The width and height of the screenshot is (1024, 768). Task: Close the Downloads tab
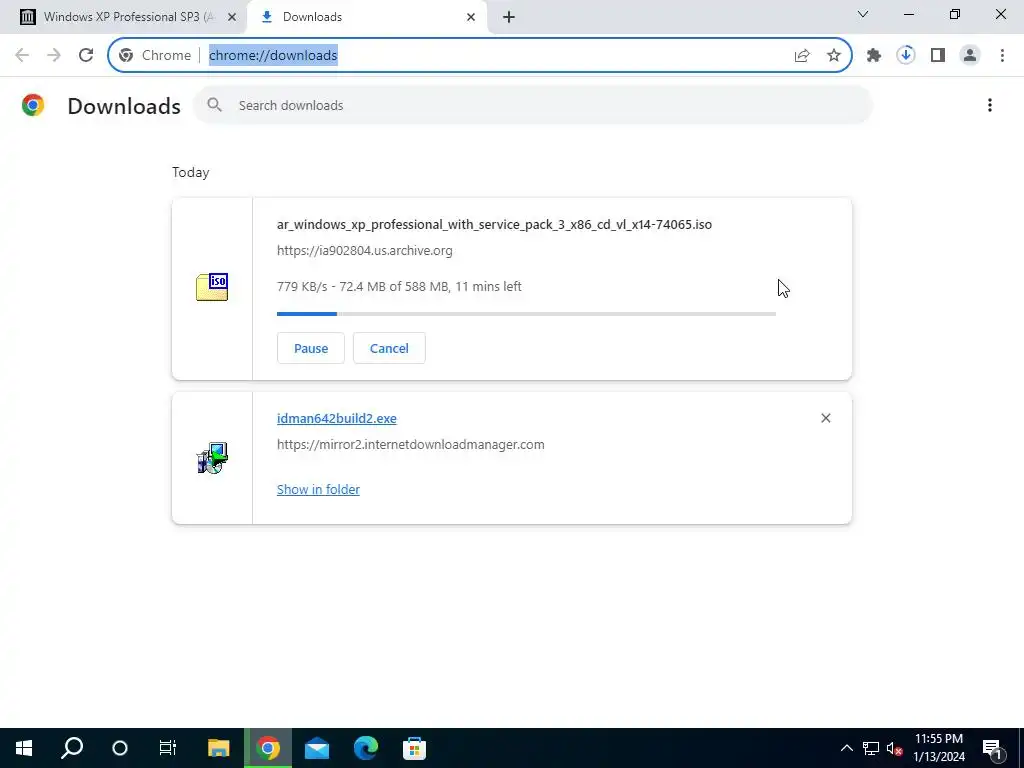(x=471, y=17)
